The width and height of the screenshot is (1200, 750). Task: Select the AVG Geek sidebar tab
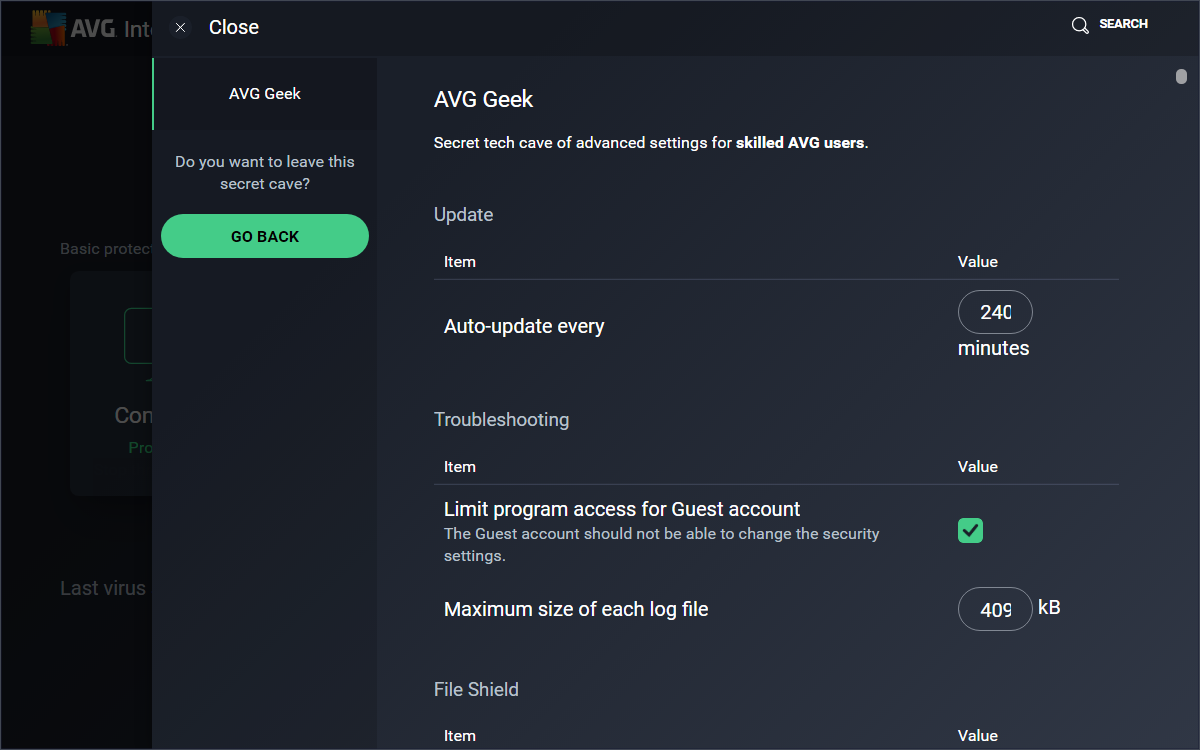[265, 94]
